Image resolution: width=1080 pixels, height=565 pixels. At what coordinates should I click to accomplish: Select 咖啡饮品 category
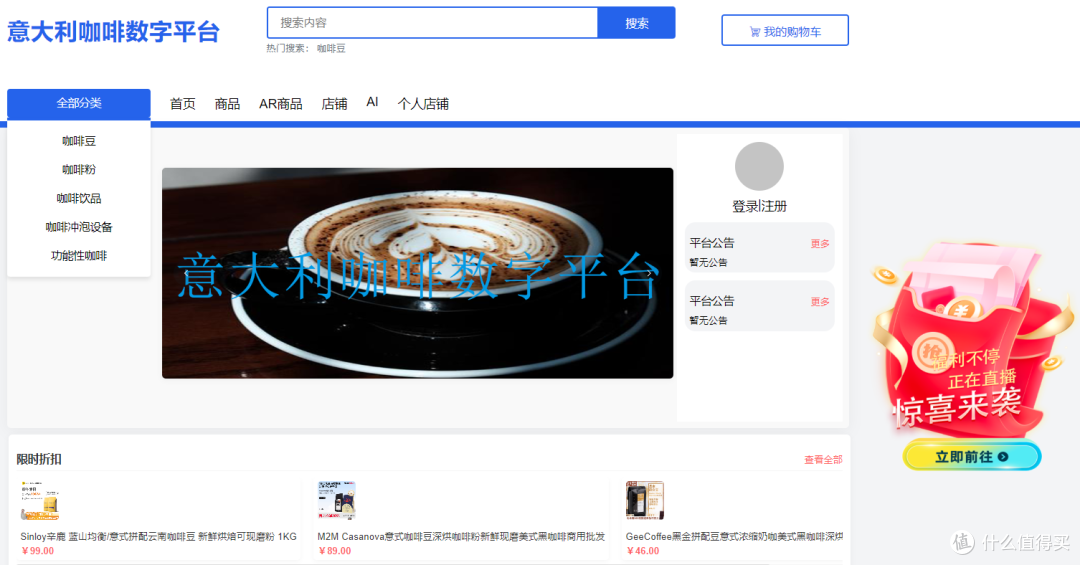[79, 198]
